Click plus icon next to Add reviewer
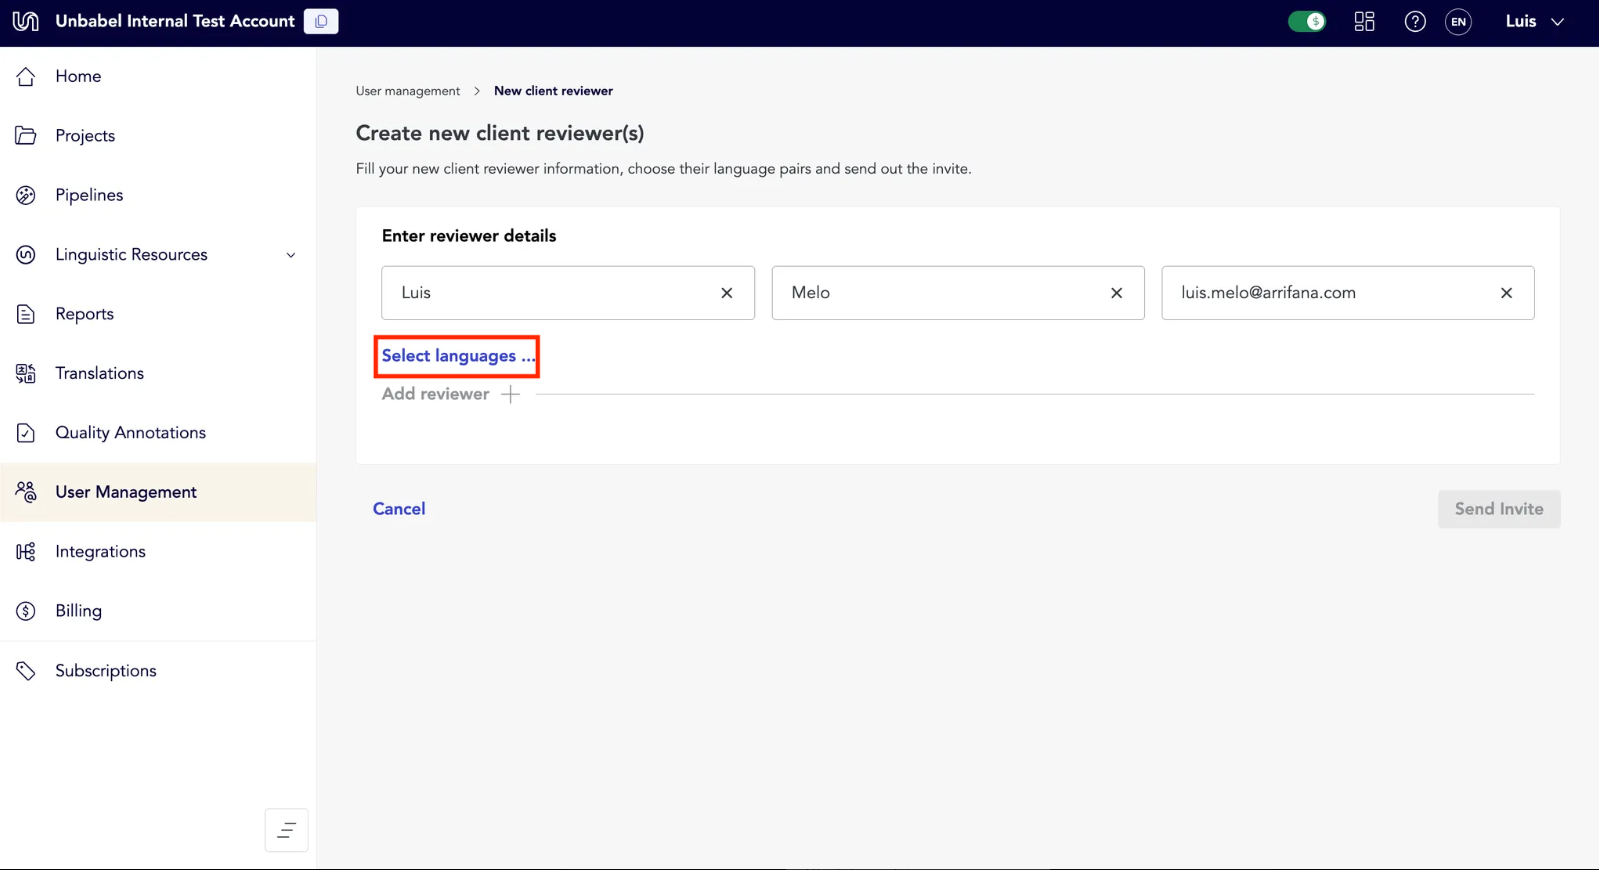This screenshot has height=870, width=1599. coord(511,394)
